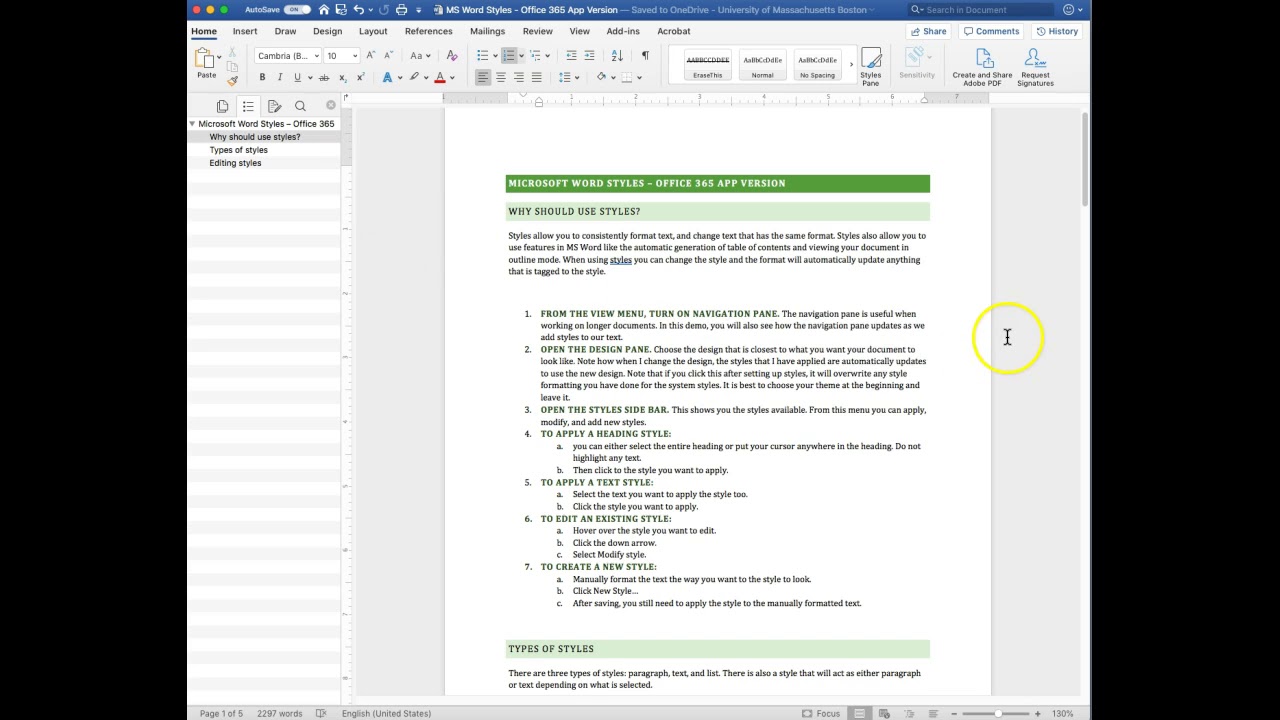Viewport: 1280px width, 720px height.
Task: Toggle Underline formatting
Action: (x=297, y=77)
